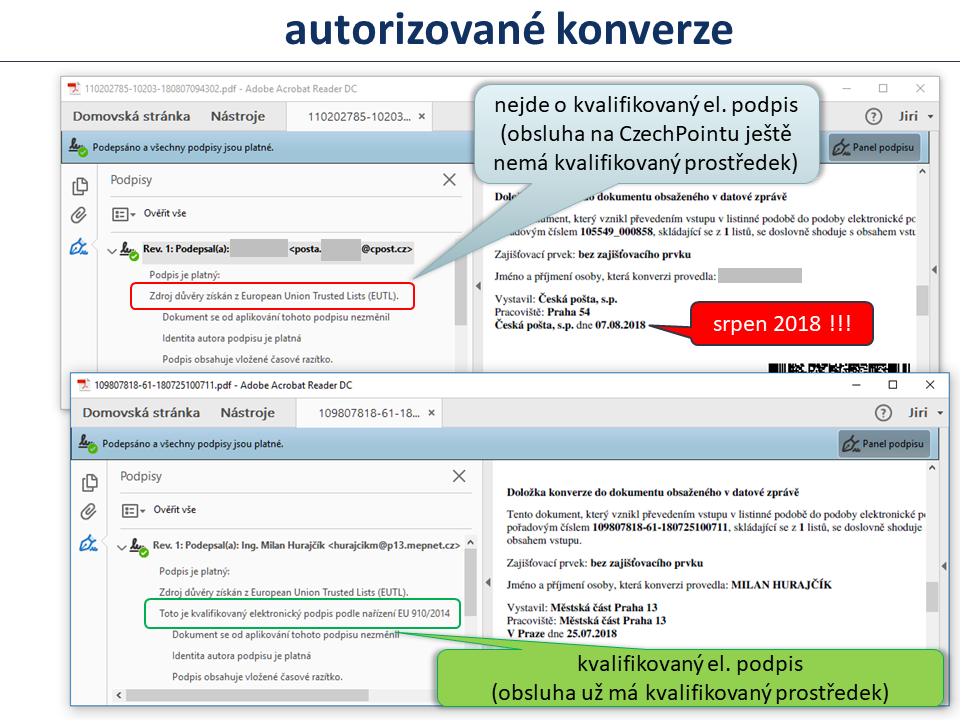Close the 109807818-61-18 document tab
The height and width of the screenshot is (720, 960).
(x=432, y=413)
